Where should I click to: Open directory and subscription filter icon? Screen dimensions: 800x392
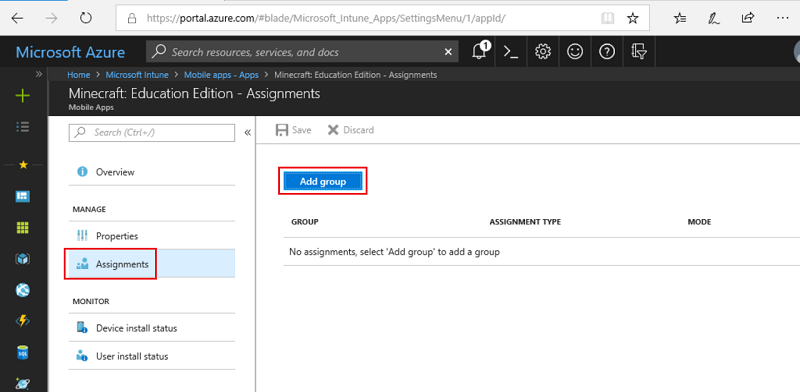pyautogui.click(x=639, y=52)
